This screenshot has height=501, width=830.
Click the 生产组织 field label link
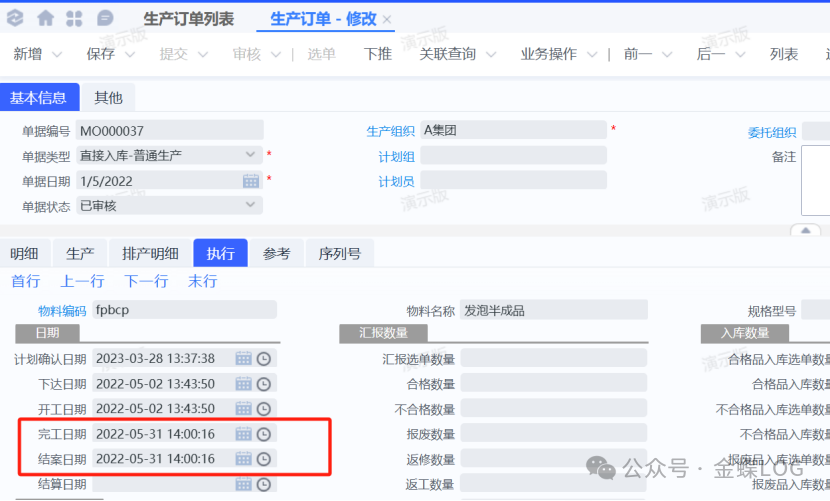[x=390, y=130]
